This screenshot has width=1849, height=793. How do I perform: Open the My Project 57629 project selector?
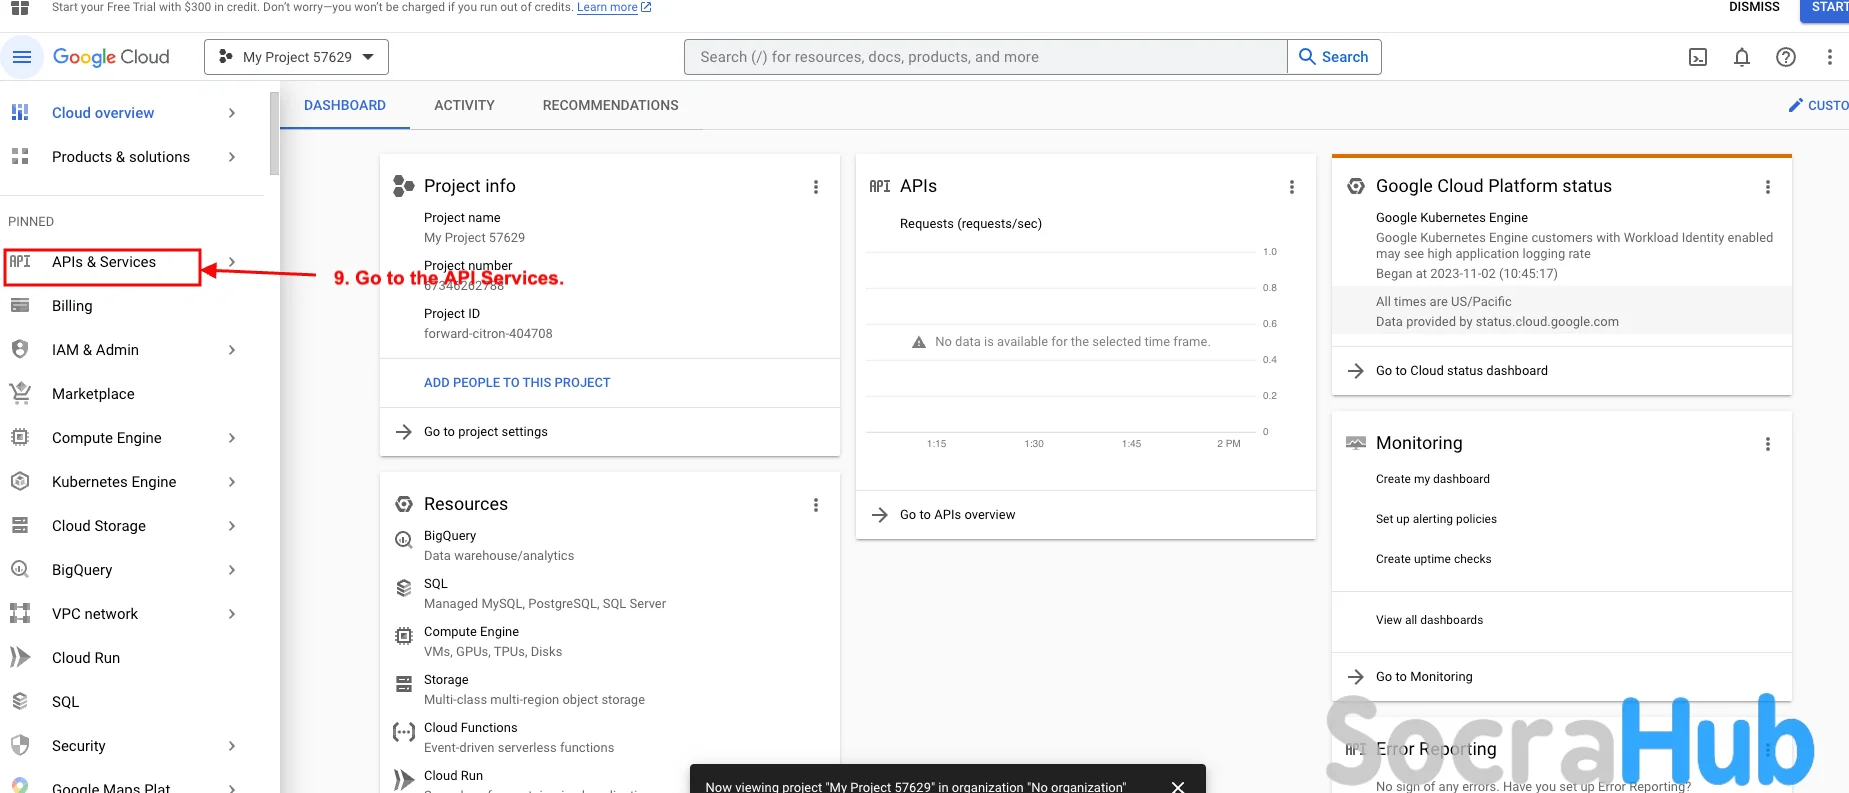click(296, 57)
